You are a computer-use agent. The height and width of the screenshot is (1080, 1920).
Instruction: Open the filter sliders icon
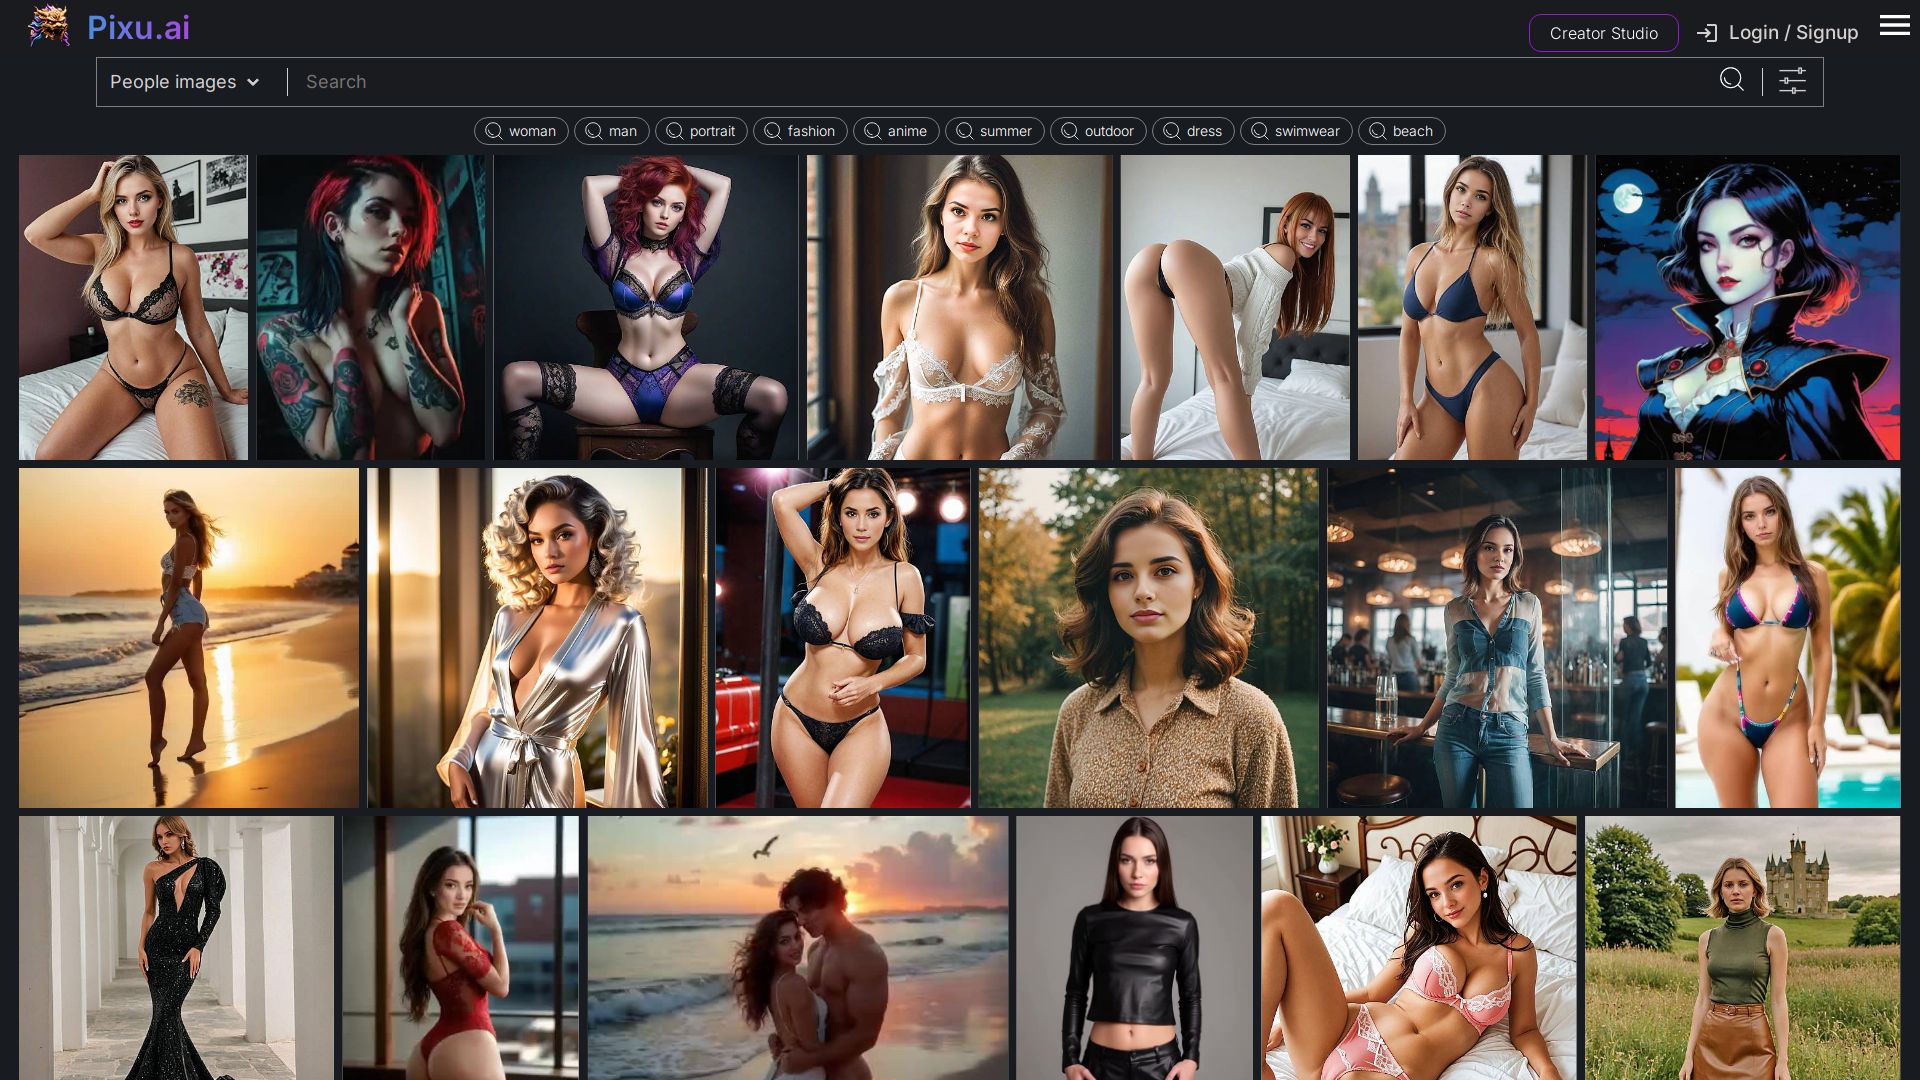pos(1792,81)
